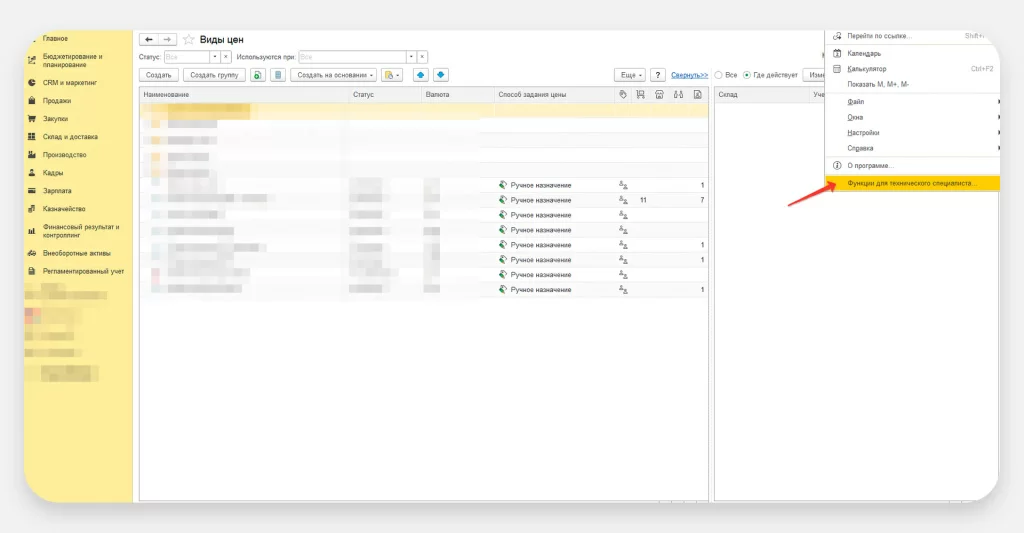Viewport: 1024px width, 533px height.
Task: Open the Используются при dropdown arrow
Action: pos(411,57)
